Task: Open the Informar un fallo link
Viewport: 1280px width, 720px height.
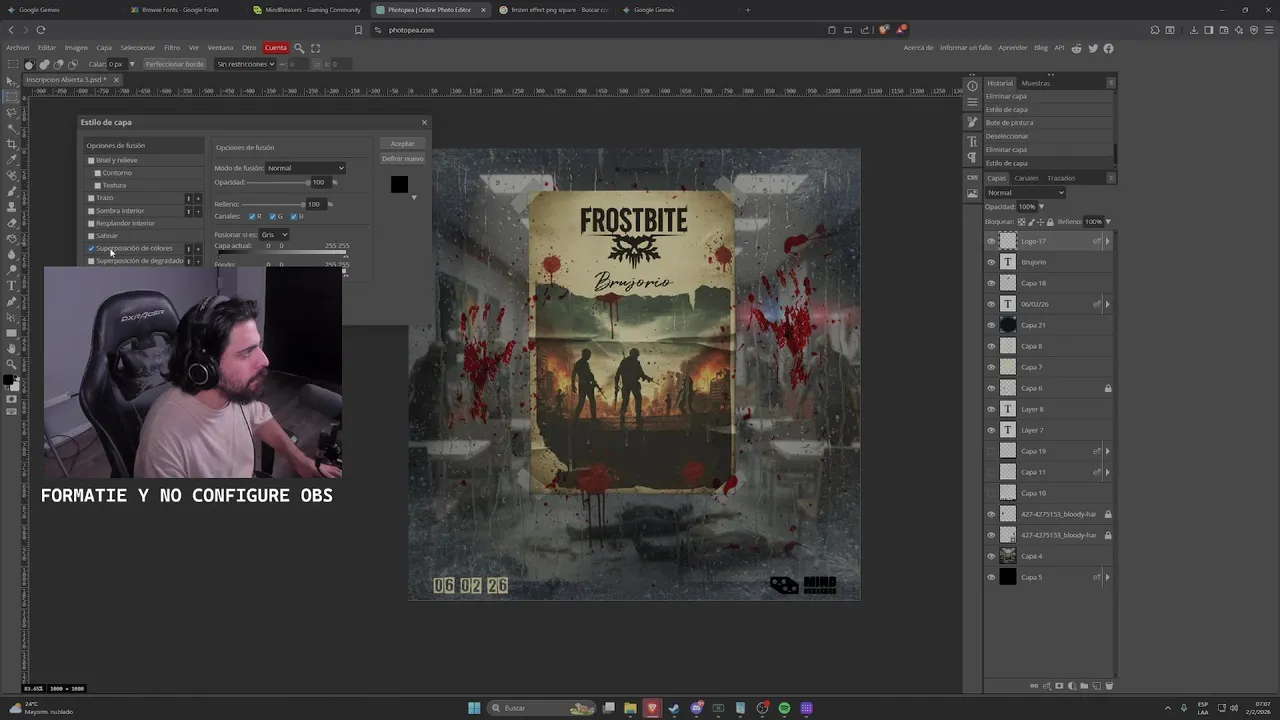Action: pyautogui.click(x=966, y=48)
